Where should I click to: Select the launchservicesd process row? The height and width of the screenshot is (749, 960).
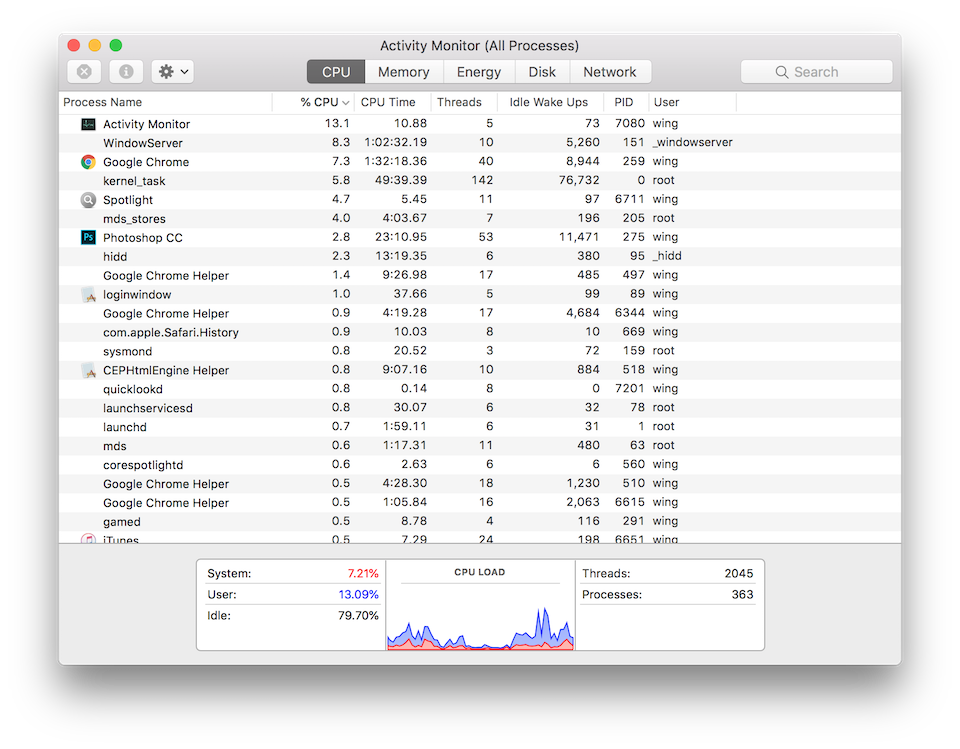coord(480,408)
